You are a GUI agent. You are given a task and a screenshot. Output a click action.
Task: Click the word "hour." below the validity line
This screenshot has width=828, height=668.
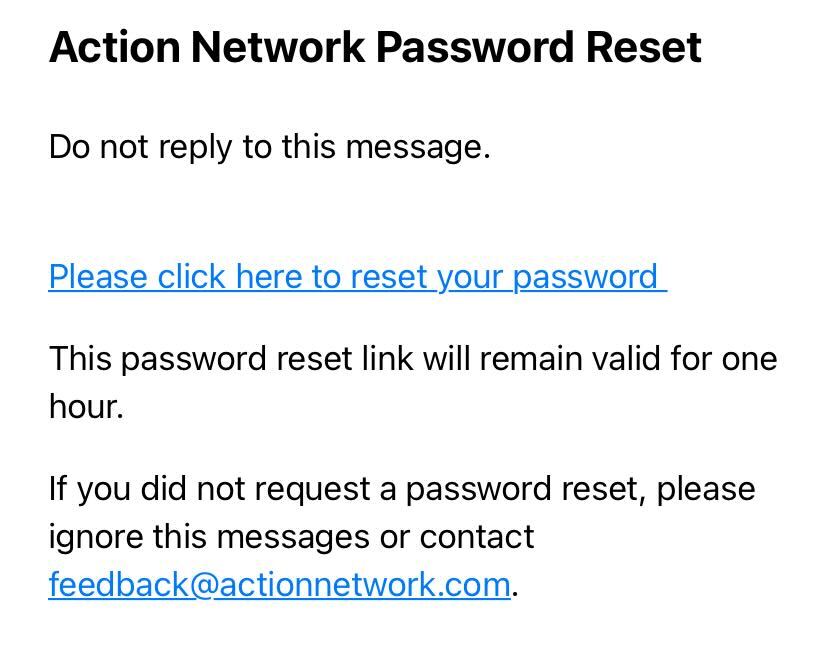click(x=86, y=407)
